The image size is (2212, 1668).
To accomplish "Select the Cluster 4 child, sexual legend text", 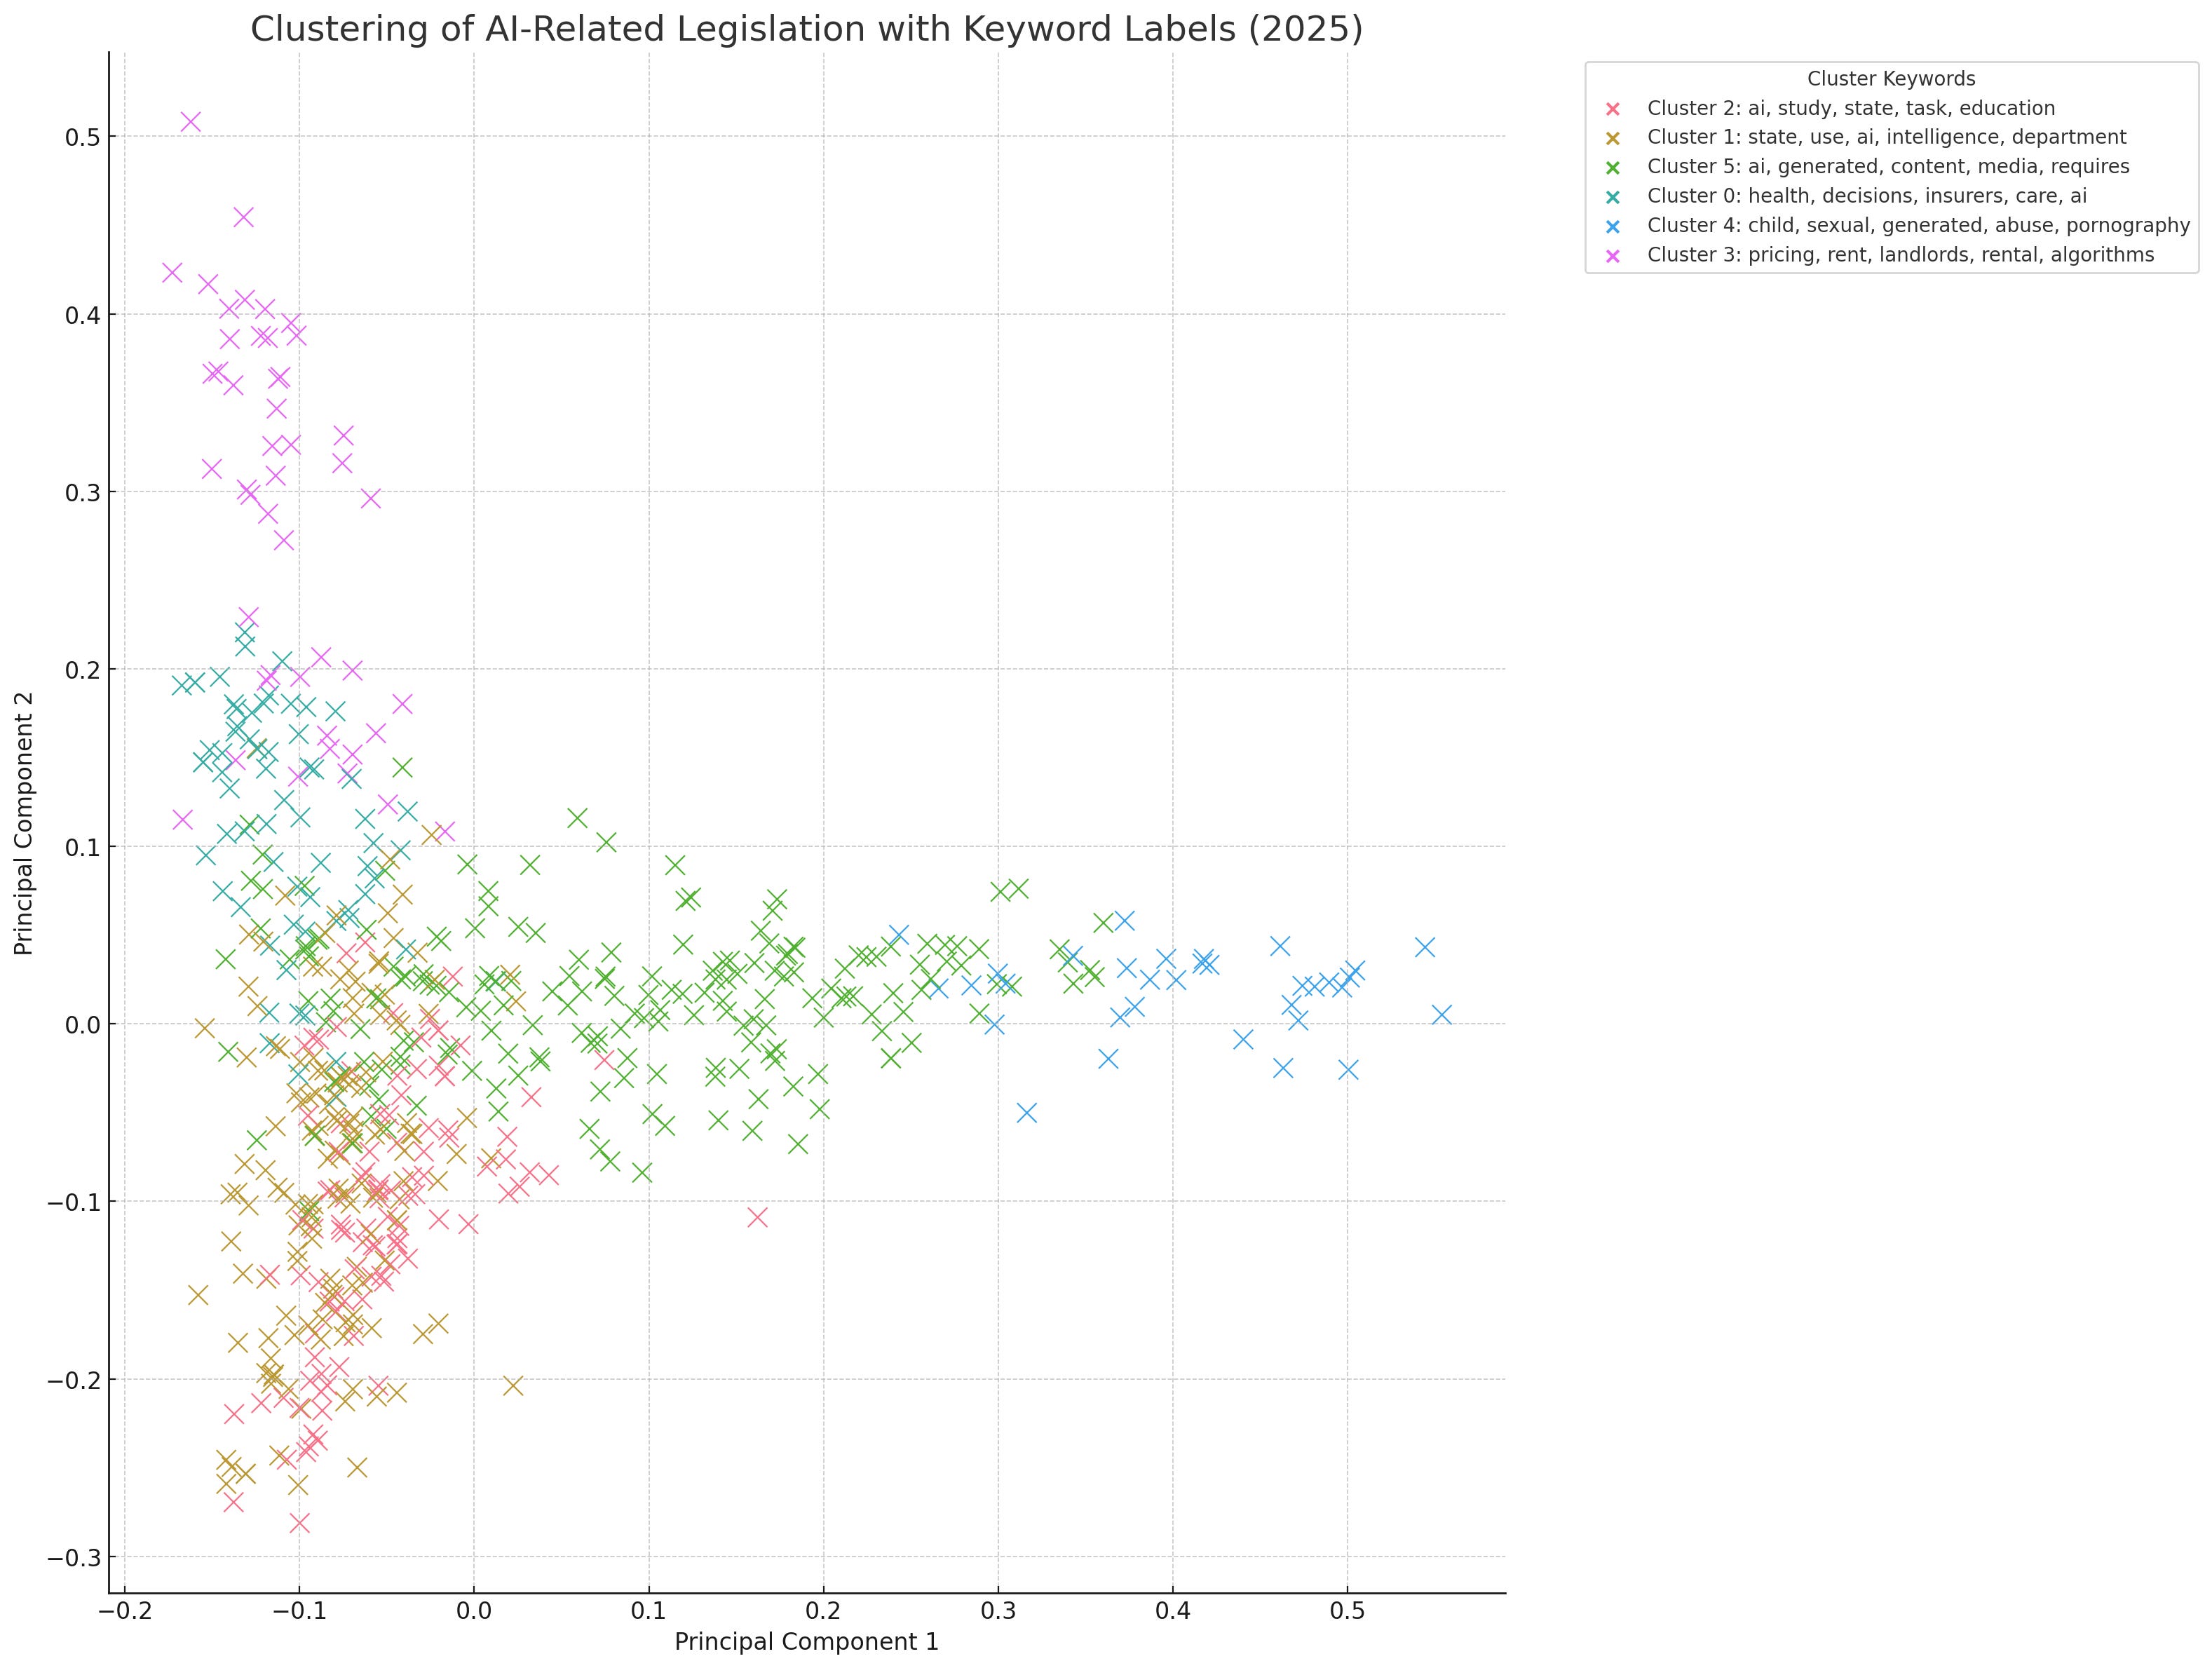I will point(1918,226).
